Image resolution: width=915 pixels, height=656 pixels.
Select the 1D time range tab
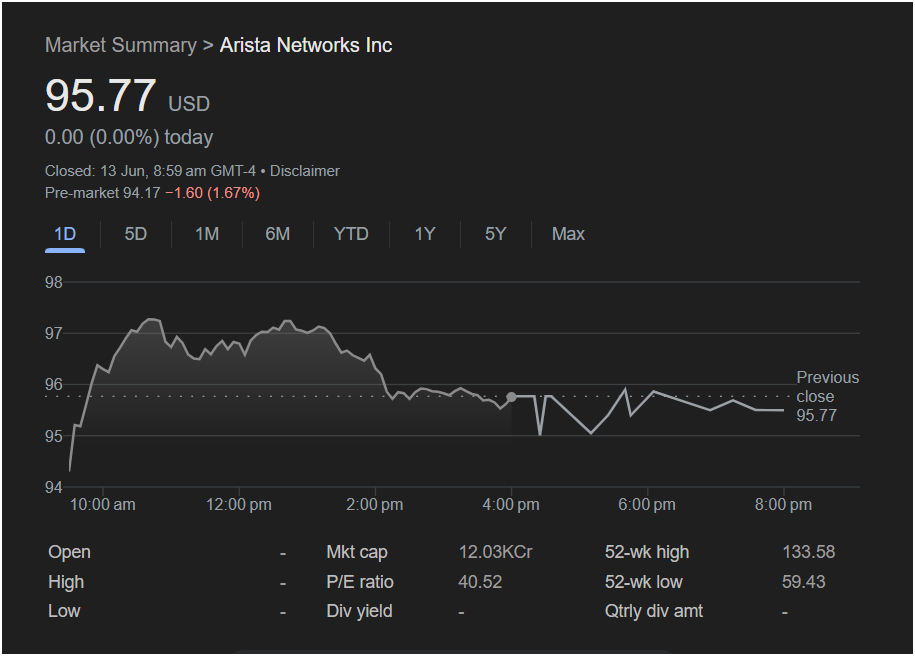pos(65,235)
